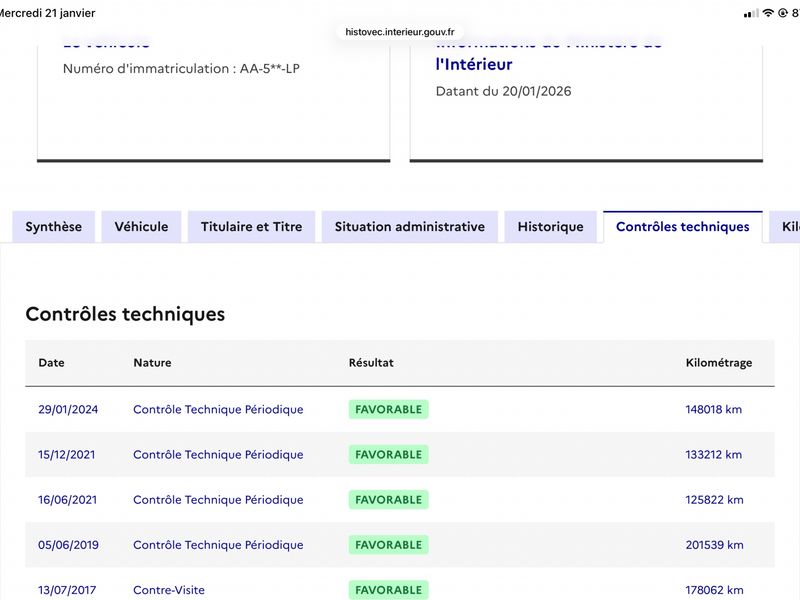Screen dimensions: 800x600
Task: Tap the histovec.interieur.gouv.fr address bar
Action: (400, 31)
